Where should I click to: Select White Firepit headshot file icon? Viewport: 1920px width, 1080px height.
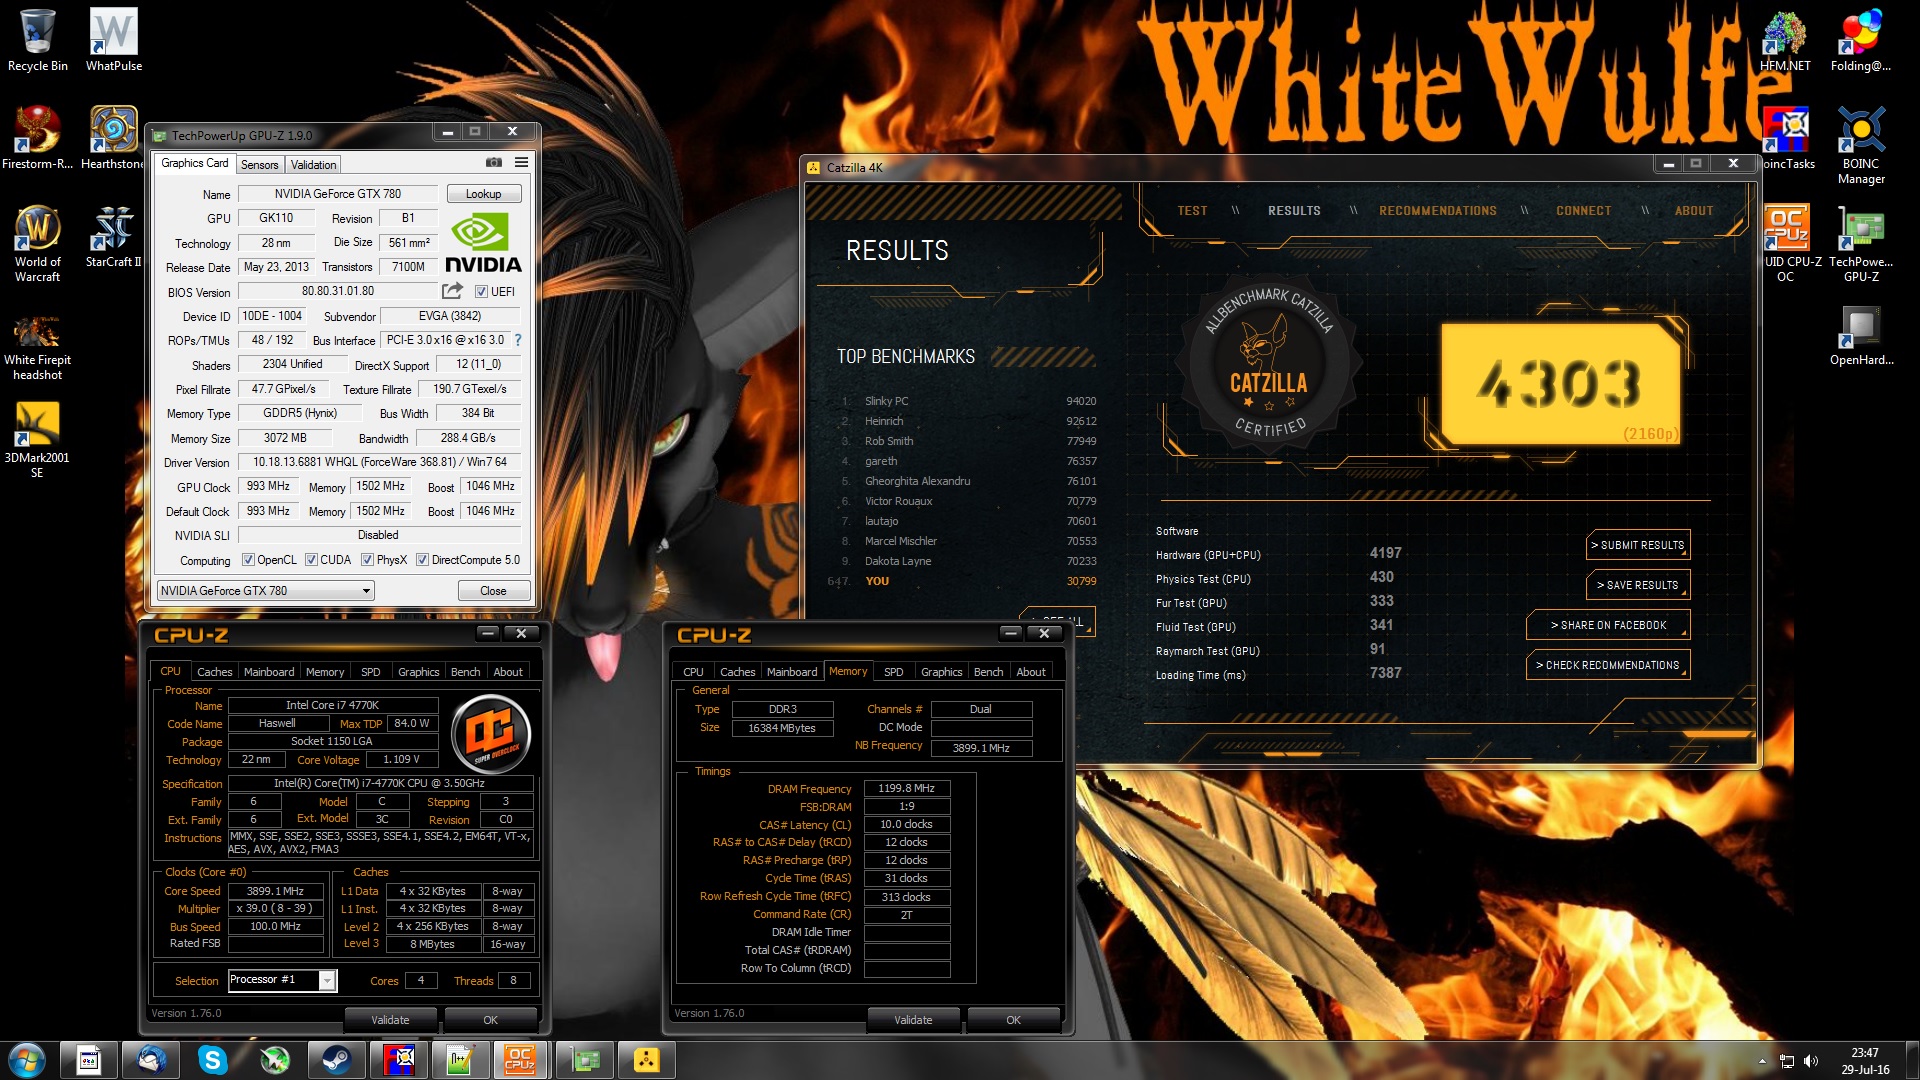tap(38, 348)
